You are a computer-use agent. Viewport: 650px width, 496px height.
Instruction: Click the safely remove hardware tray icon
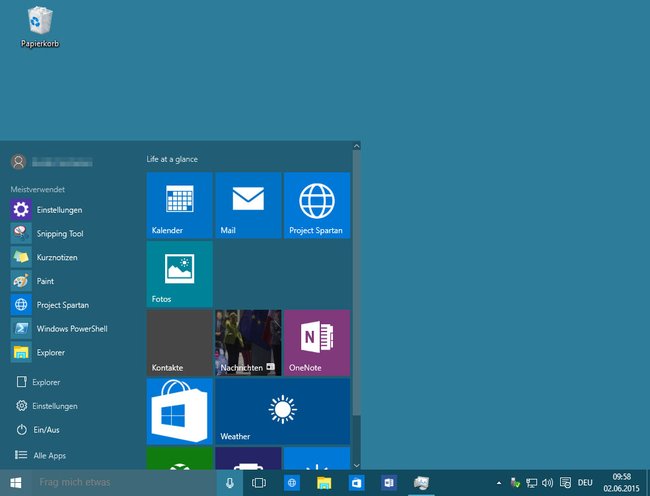pyautogui.click(x=515, y=483)
